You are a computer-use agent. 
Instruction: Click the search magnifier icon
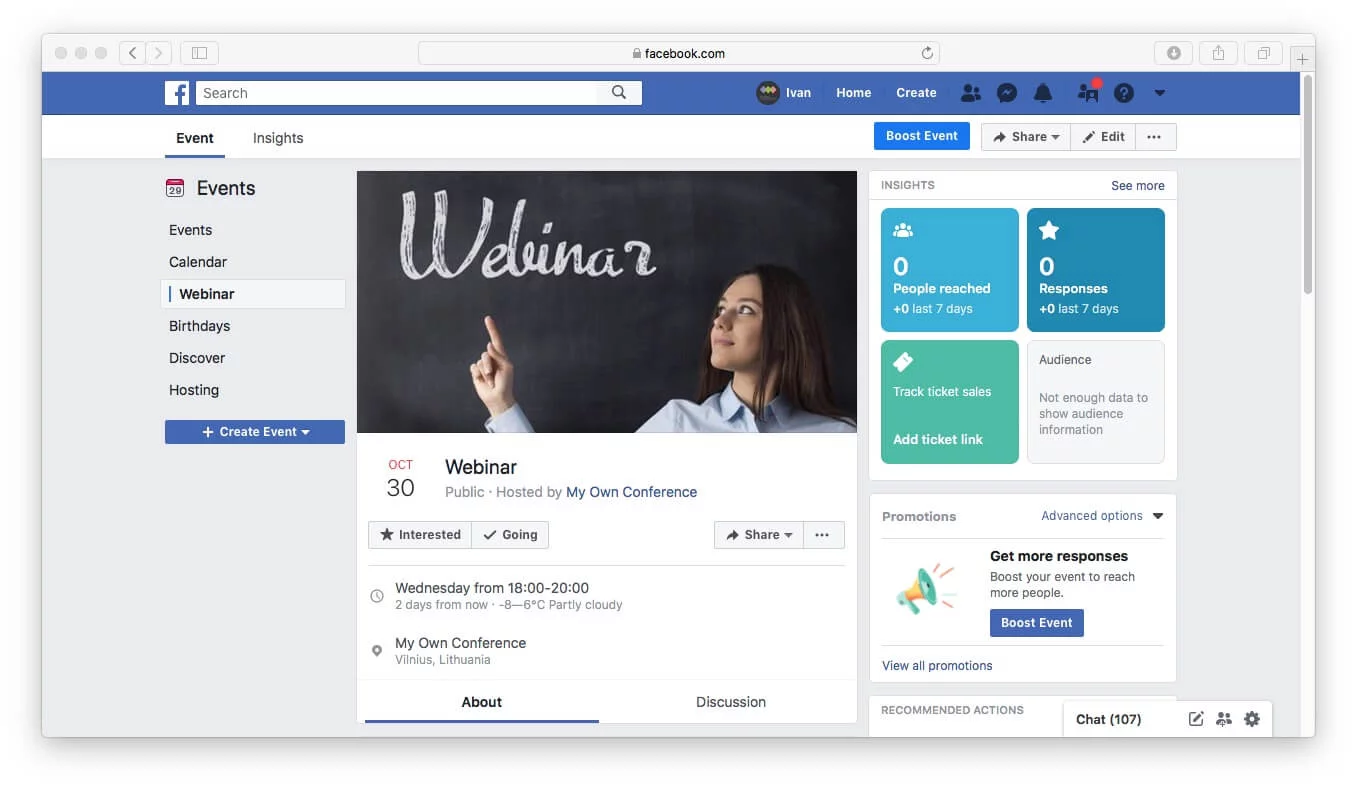618,92
